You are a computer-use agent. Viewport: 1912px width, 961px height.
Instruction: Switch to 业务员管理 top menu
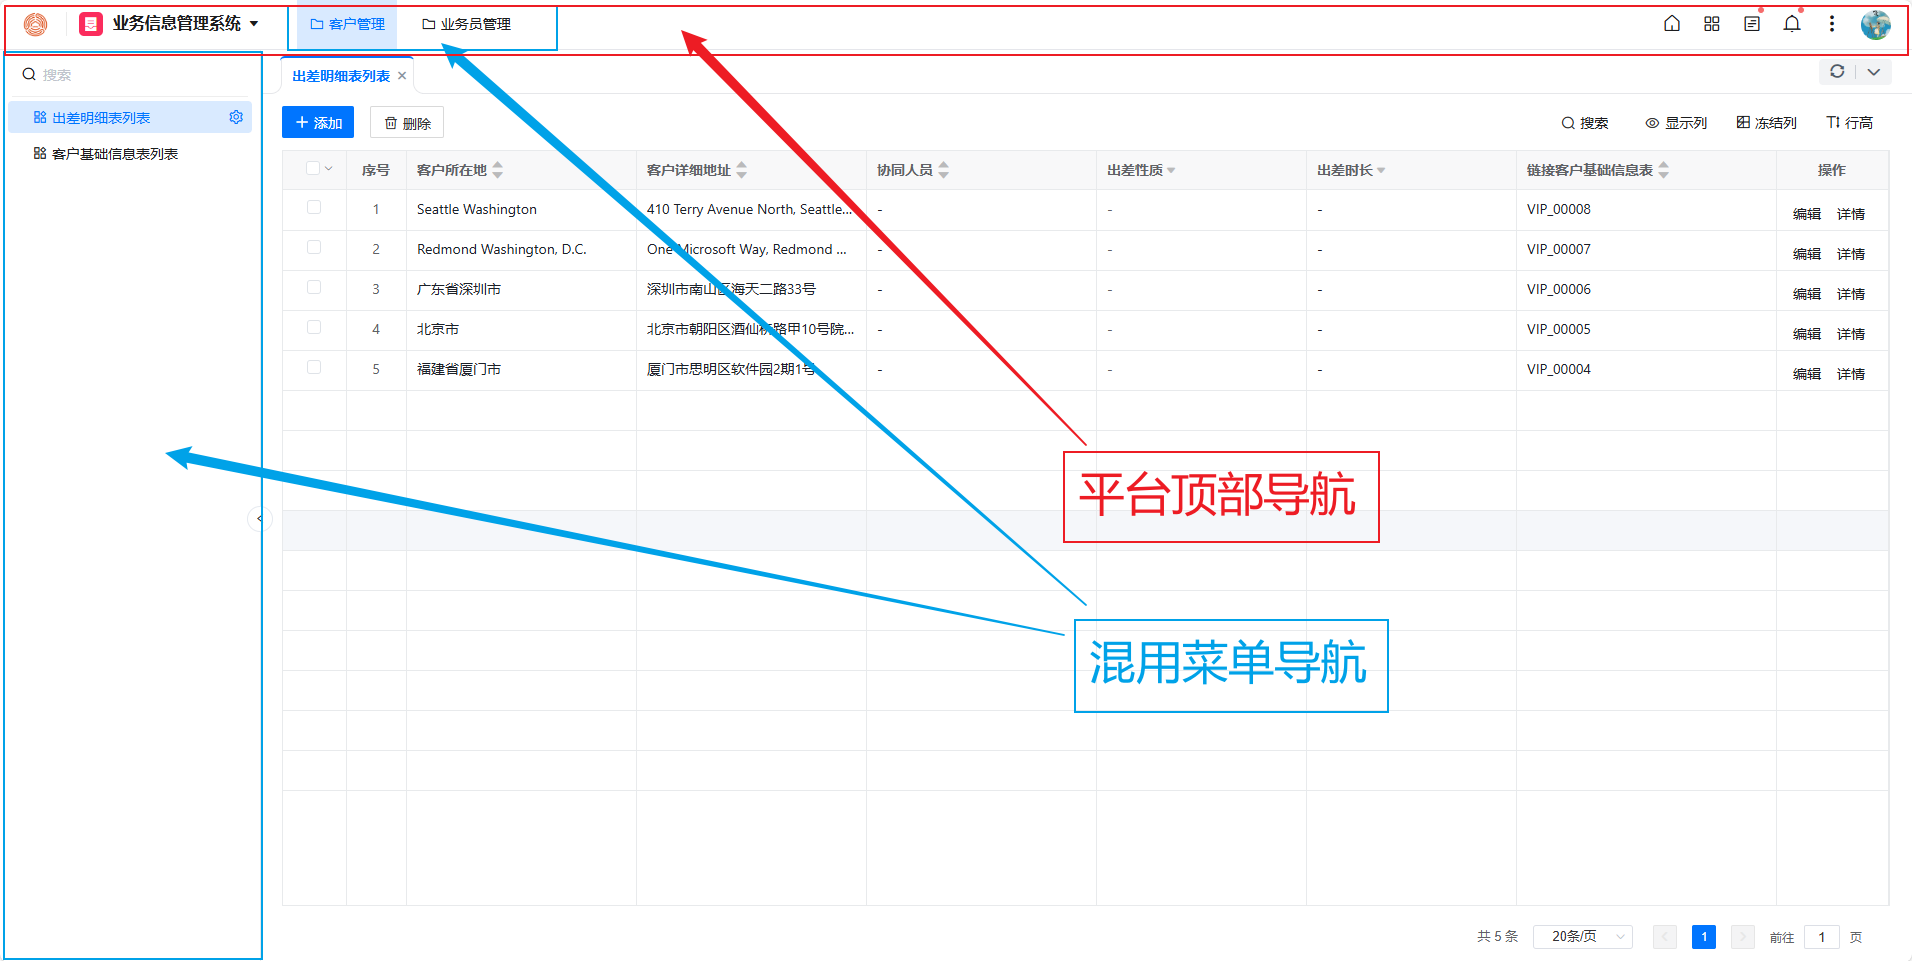pyautogui.click(x=466, y=24)
